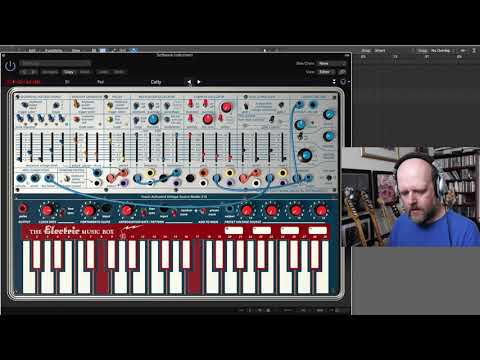Click the red Portamento Slope knob
480x360 pixels.
coord(89,210)
